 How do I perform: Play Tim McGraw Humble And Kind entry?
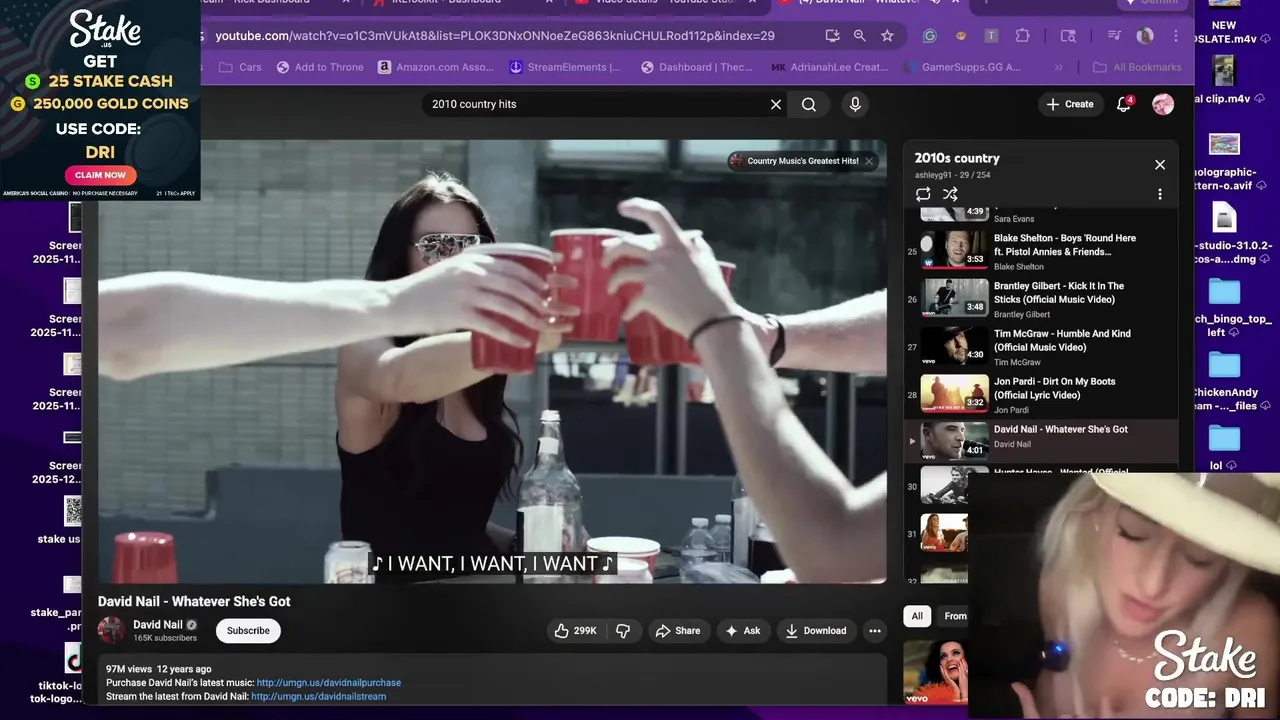click(x=1040, y=348)
